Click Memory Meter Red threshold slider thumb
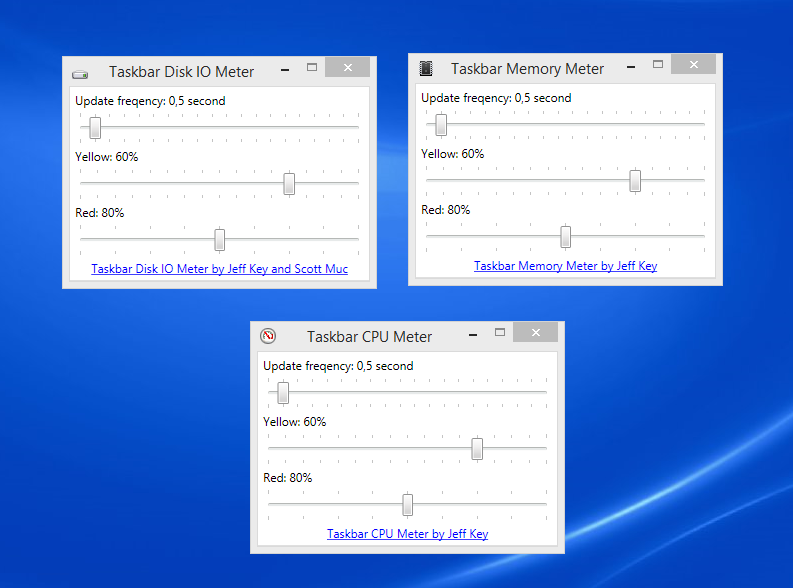Screen dimensions: 793x588 point(565,237)
